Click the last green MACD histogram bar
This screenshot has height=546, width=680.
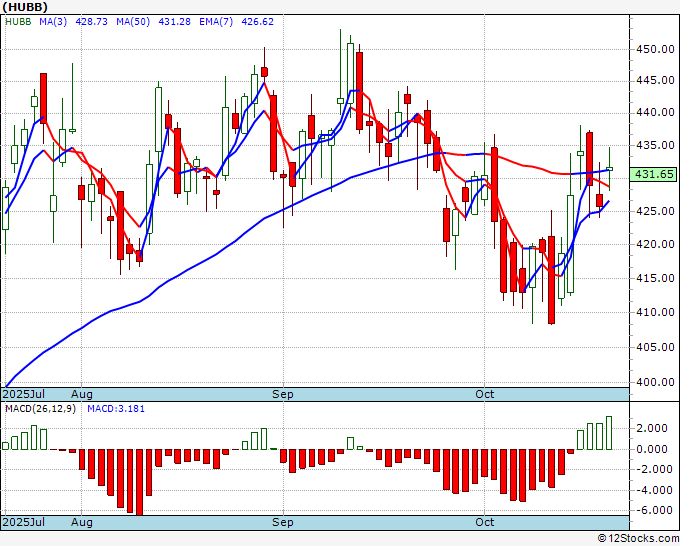click(x=609, y=433)
